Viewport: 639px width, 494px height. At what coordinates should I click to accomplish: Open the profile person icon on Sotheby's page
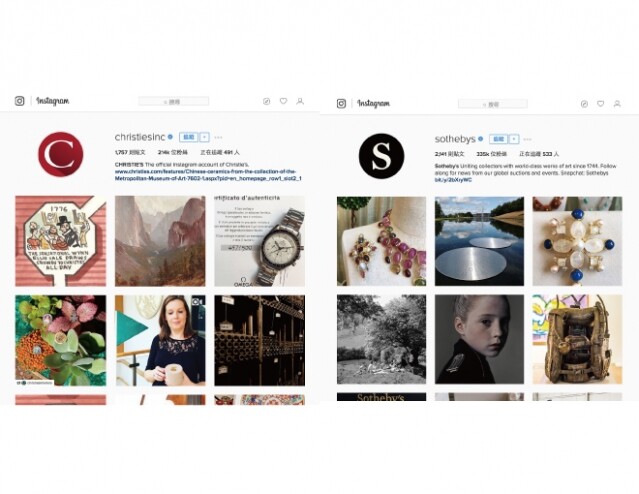click(617, 104)
